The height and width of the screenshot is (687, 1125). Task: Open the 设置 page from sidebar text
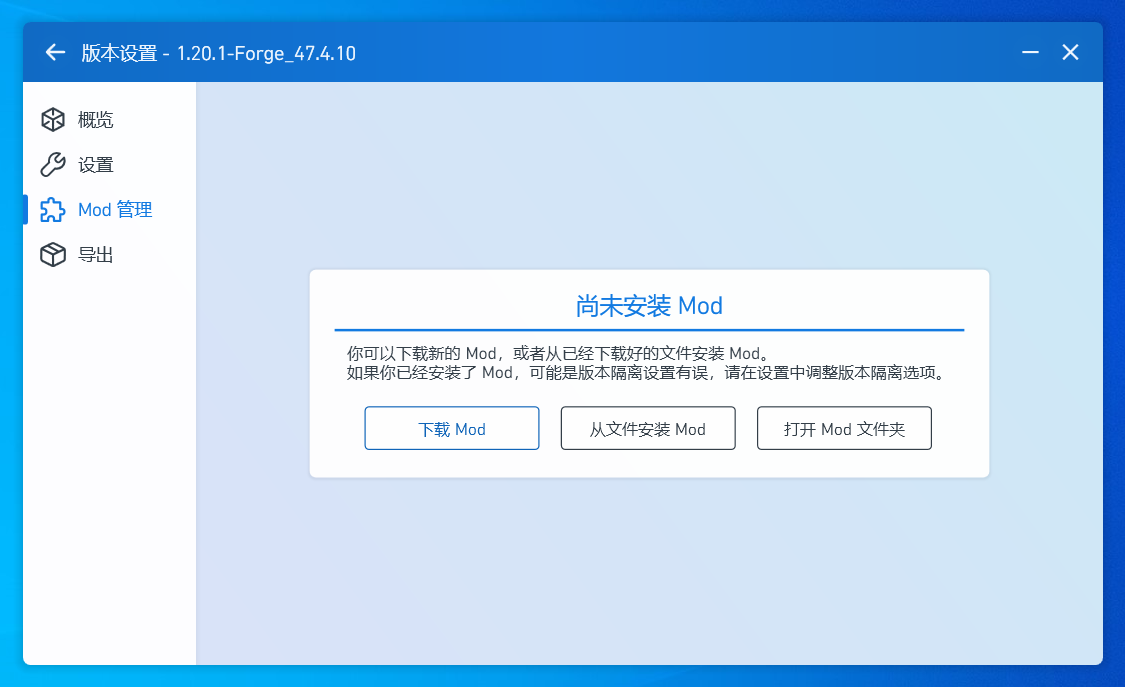coord(96,165)
